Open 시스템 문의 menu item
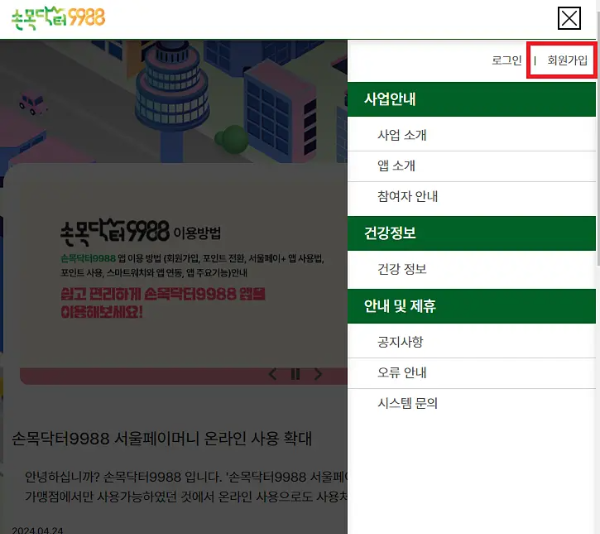Viewport: 600px width, 534px height. (x=471, y=404)
